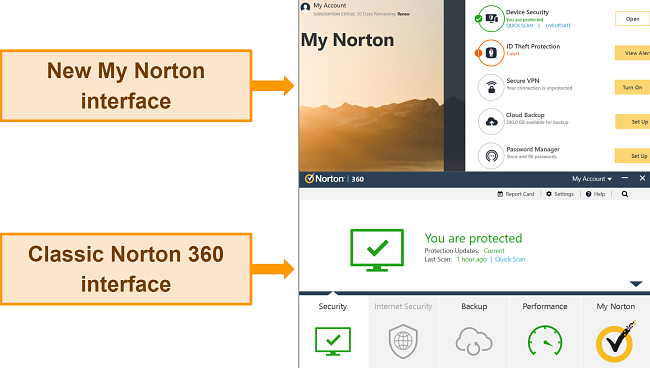The image size is (650, 368).
Task: Turn On Secure VPN
Action: coord(632,87)
